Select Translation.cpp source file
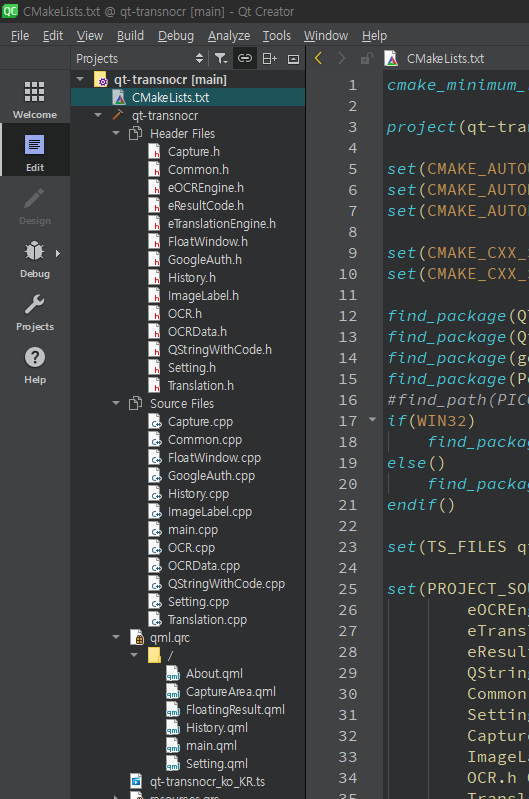 tap(207, 620)
